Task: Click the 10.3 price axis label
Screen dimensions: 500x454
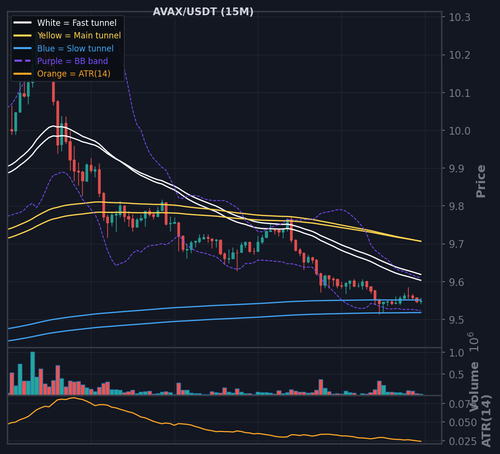Action: pos(459,17)
